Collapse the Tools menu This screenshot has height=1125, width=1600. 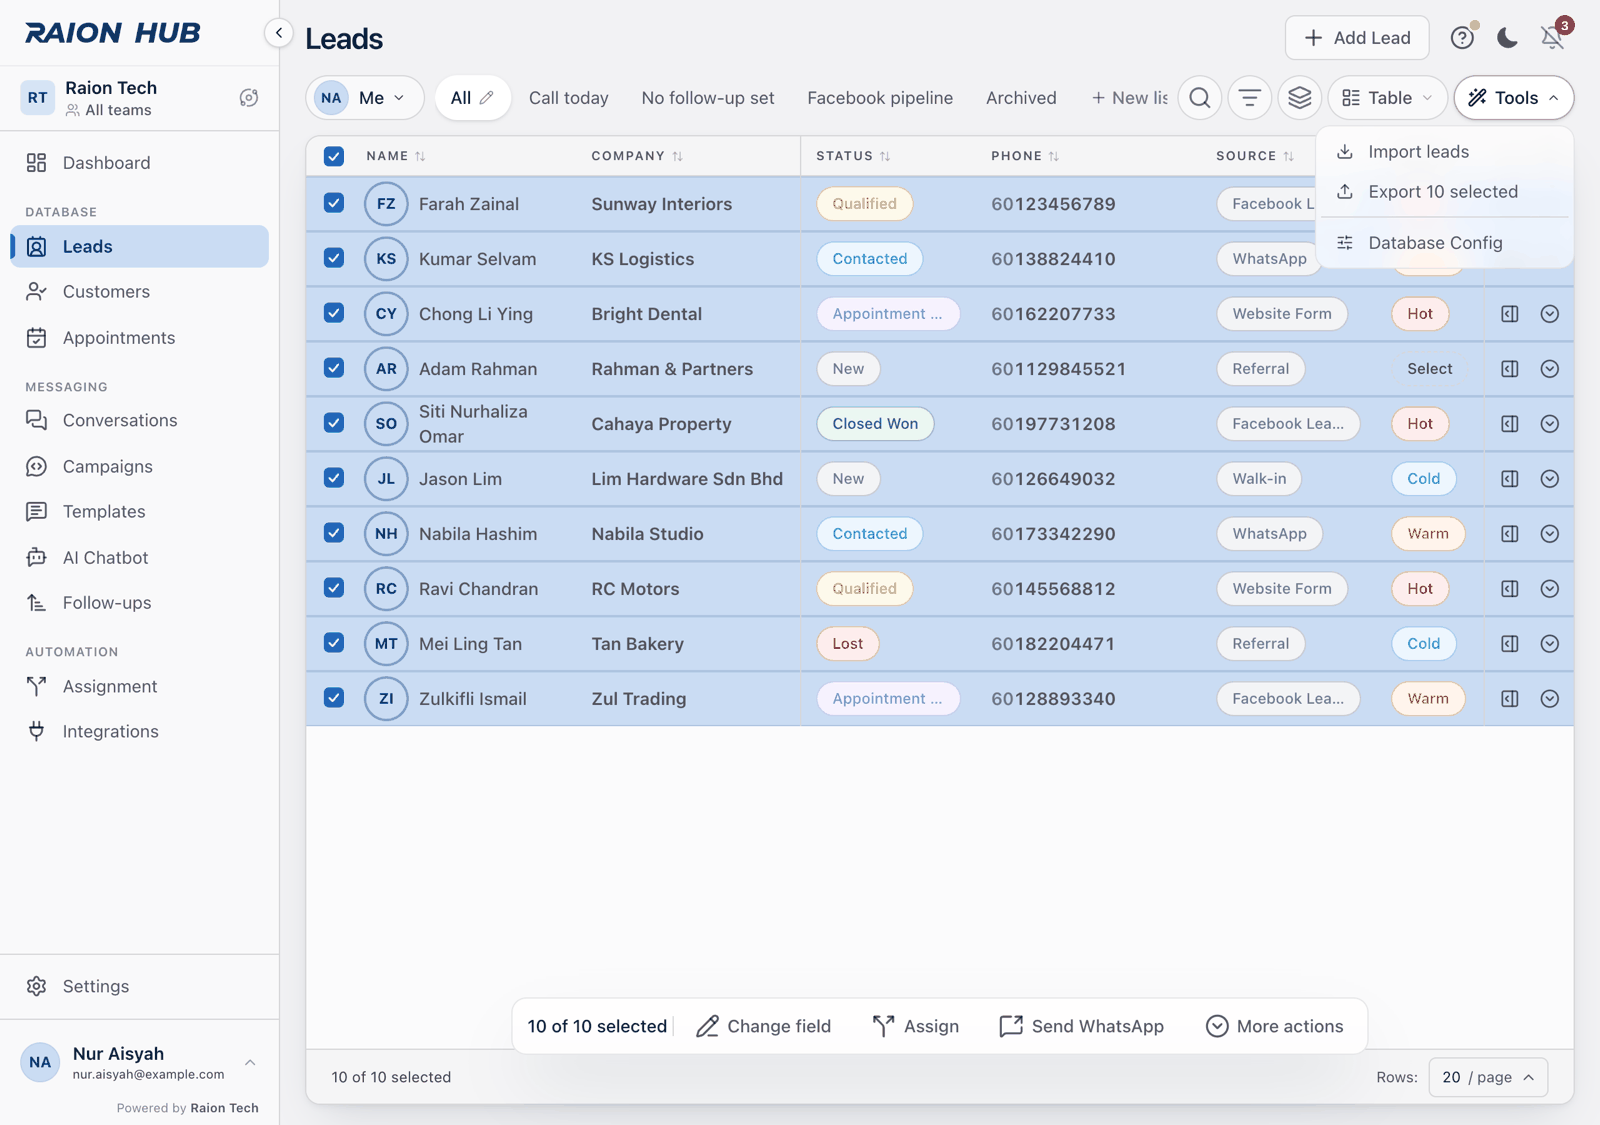click(1513, 98)
